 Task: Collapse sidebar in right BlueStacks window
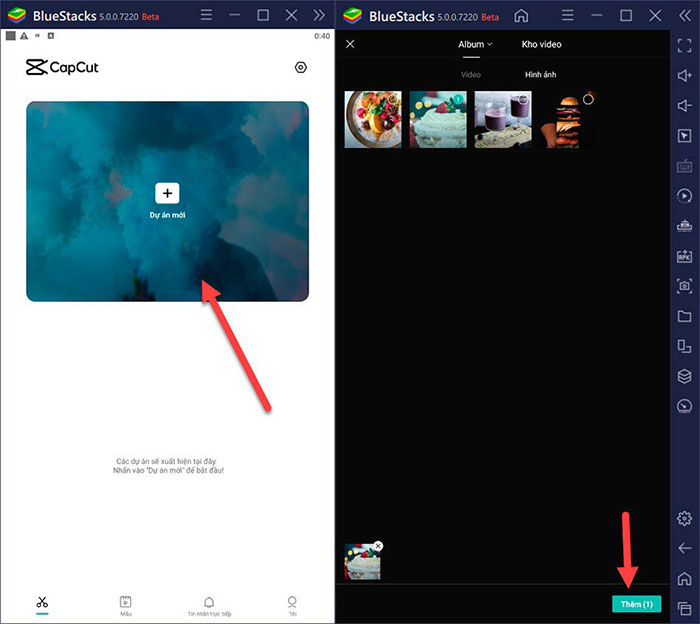(684, 16)
